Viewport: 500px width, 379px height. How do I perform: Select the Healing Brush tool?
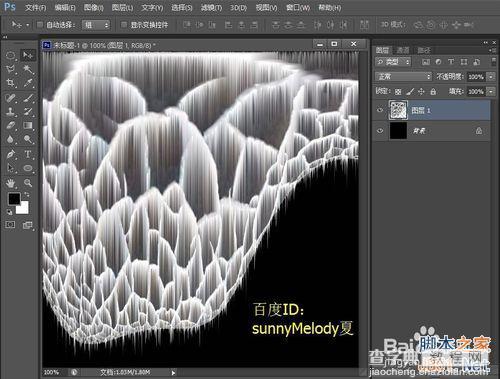pos(10,98)
